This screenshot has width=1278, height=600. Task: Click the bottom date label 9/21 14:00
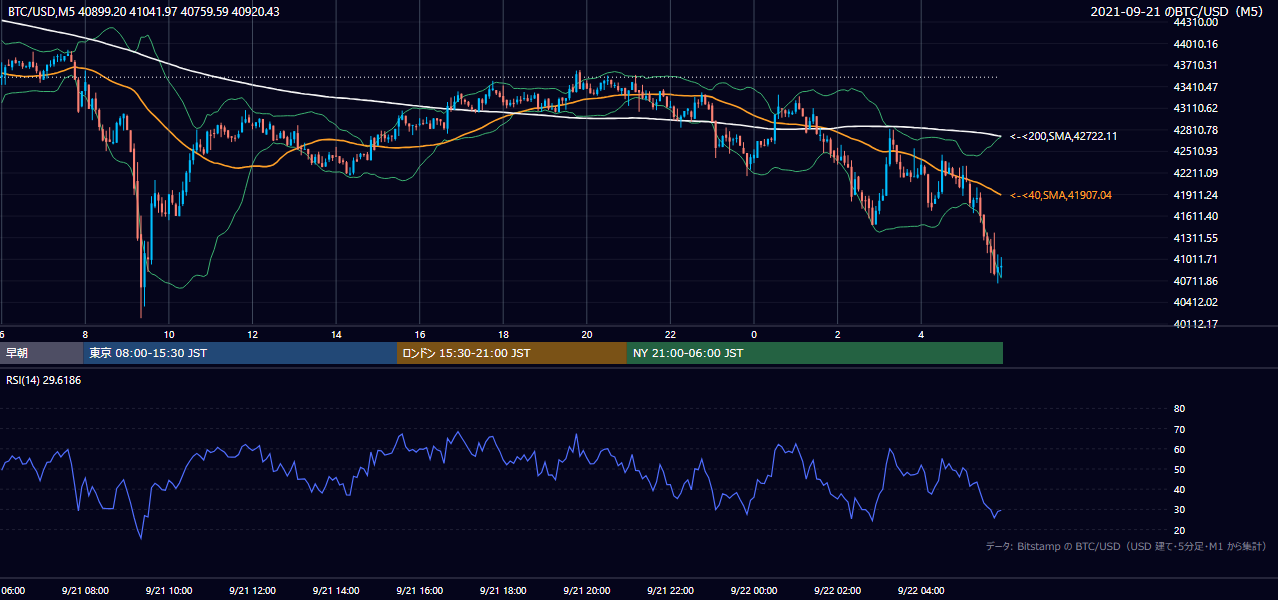click(336, 591)
